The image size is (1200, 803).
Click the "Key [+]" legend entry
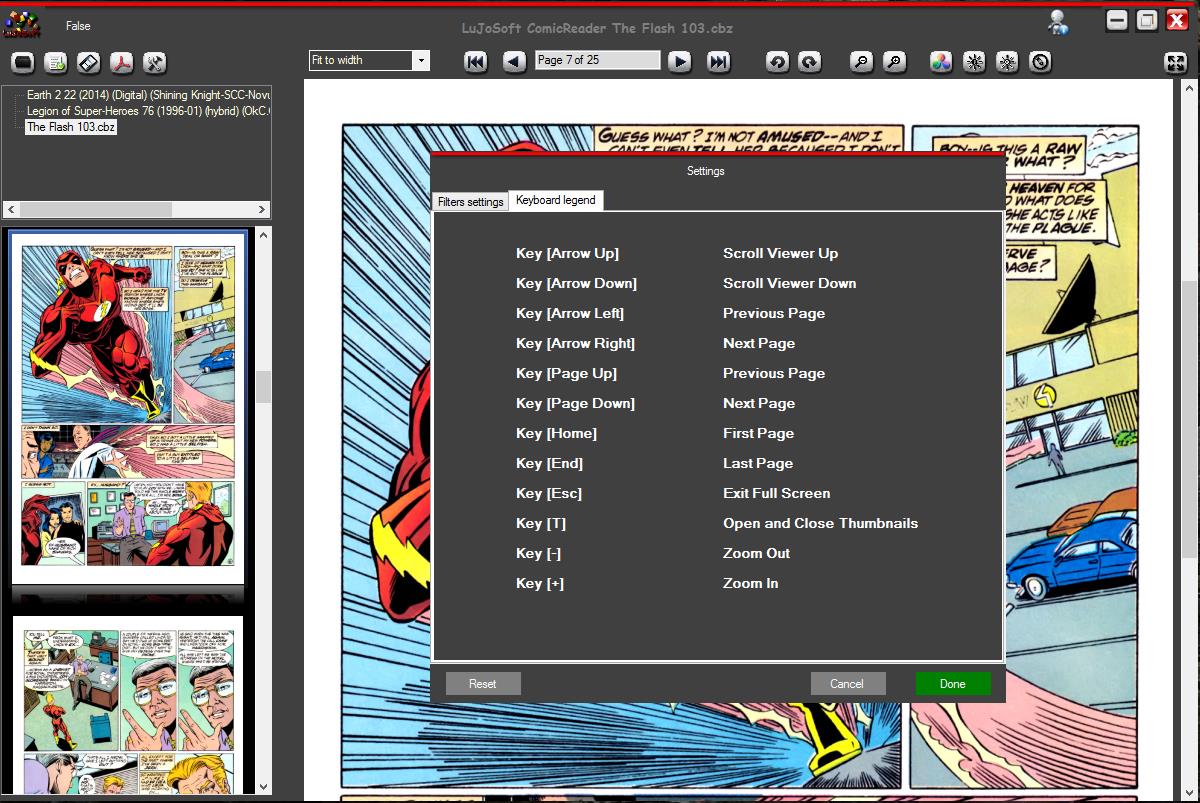pos(540,583)
